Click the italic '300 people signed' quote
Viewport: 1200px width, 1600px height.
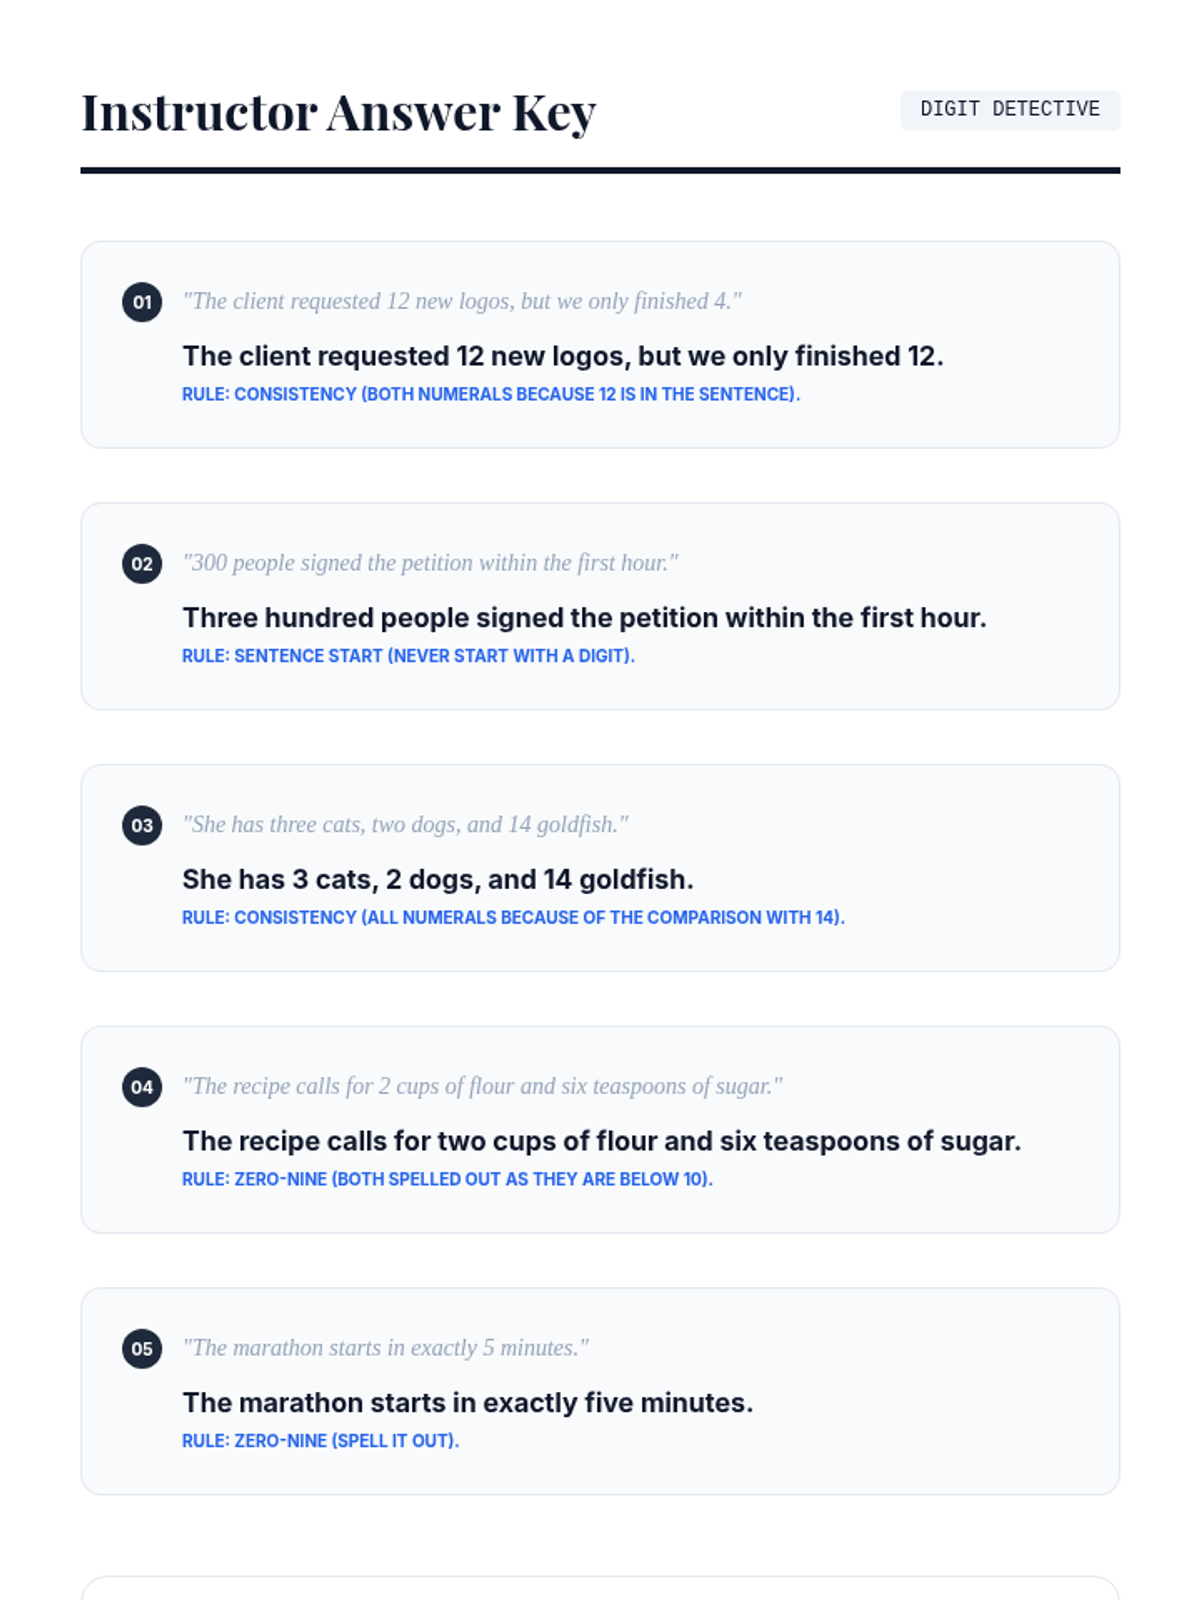(430, 563)
